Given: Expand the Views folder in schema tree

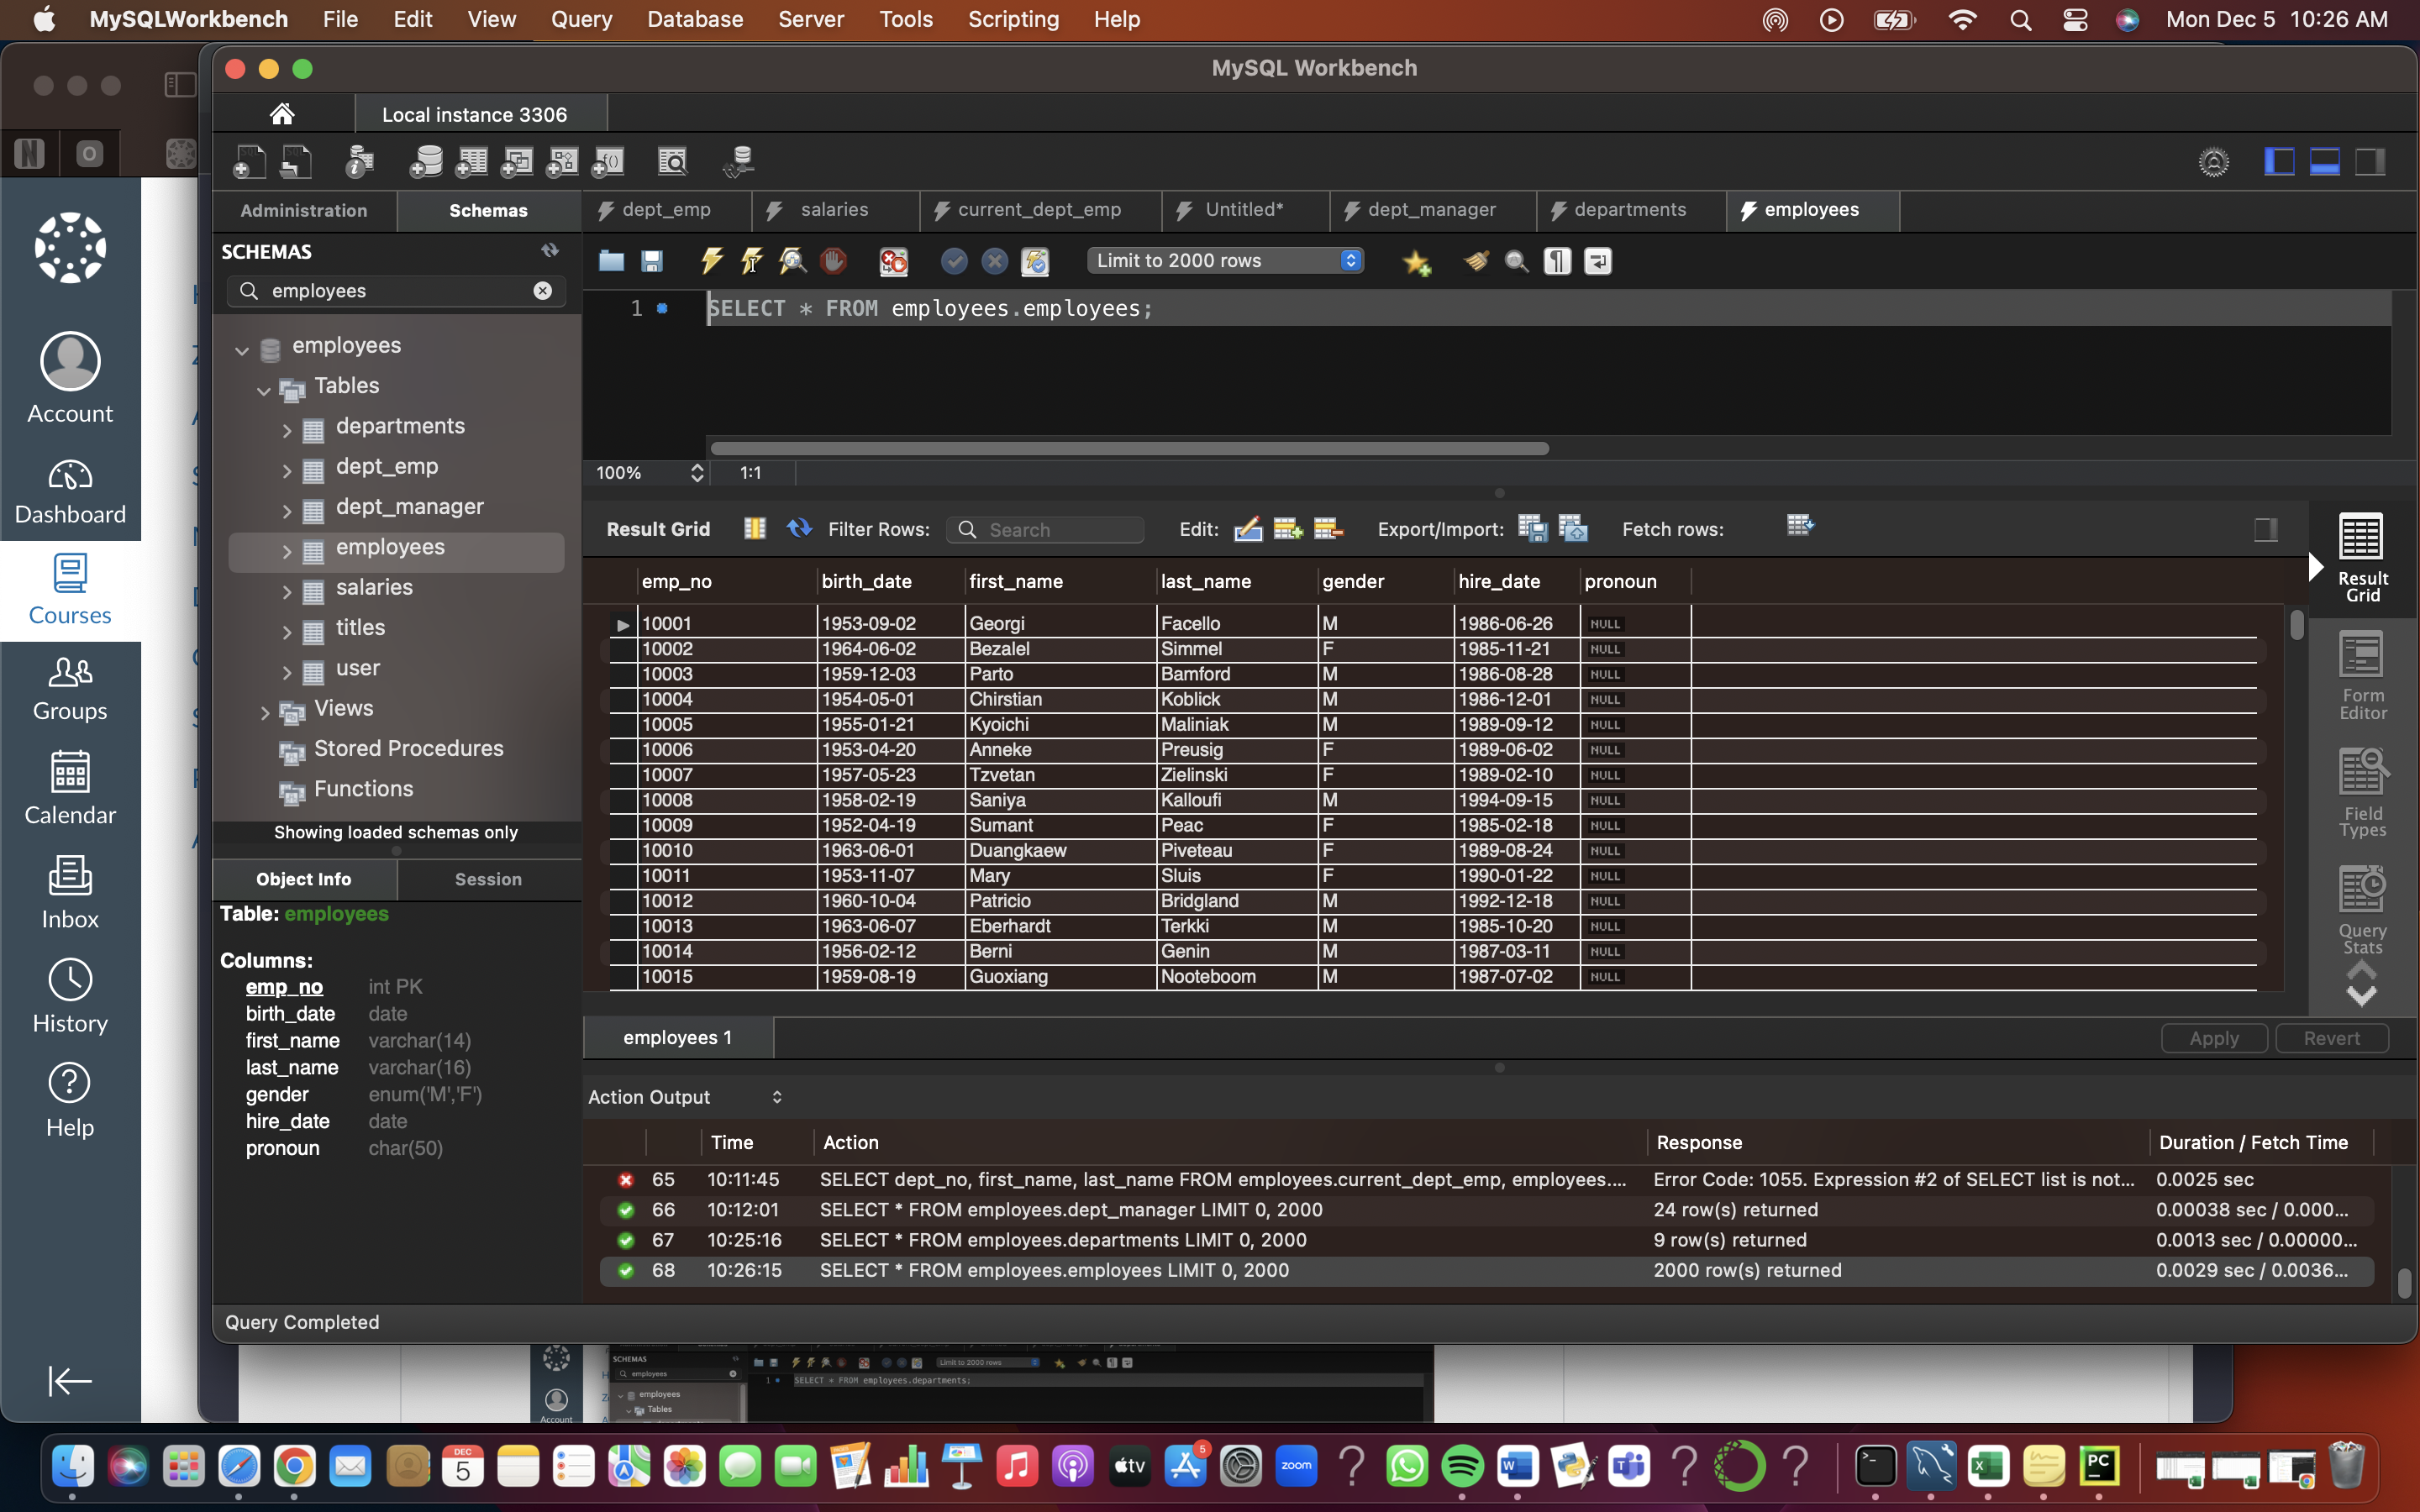Looking at the screenshot, I should point(265,711).
